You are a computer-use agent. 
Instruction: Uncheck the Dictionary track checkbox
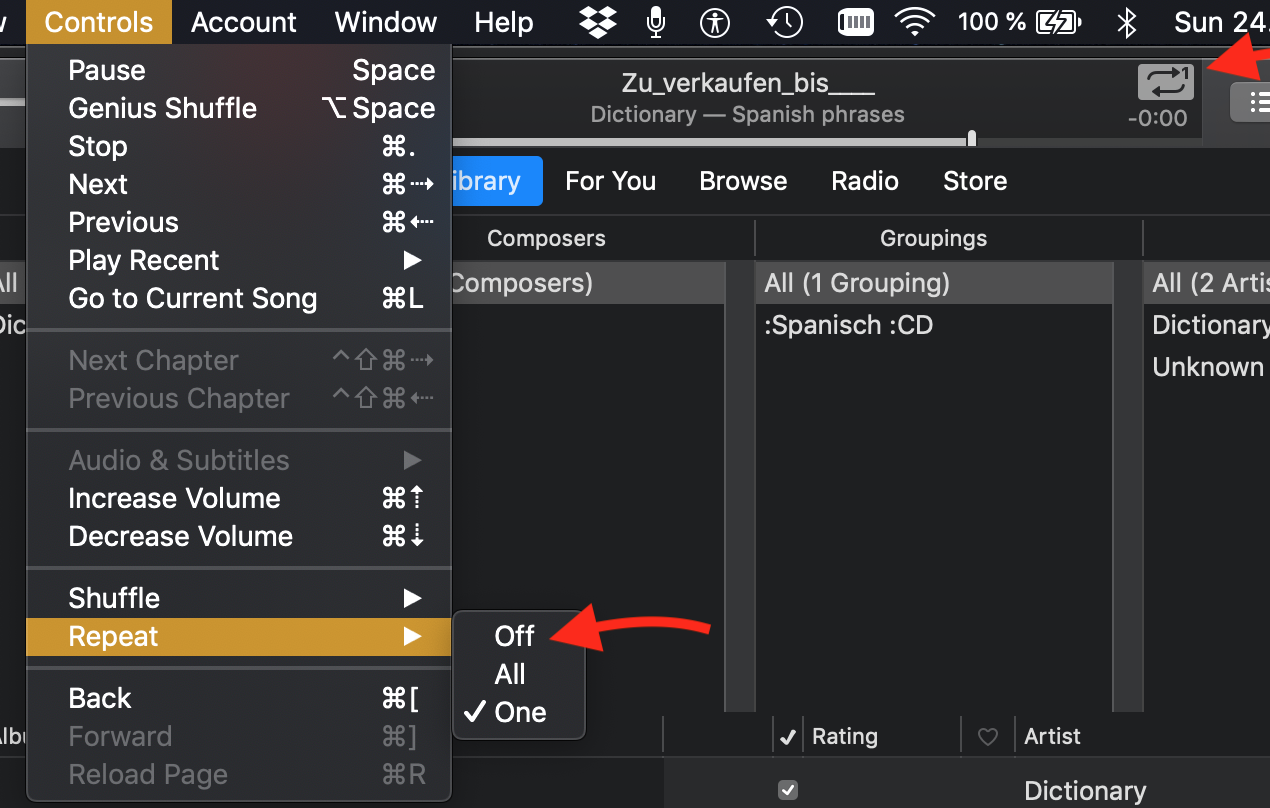pyautogui.click(x=788, y=790)
